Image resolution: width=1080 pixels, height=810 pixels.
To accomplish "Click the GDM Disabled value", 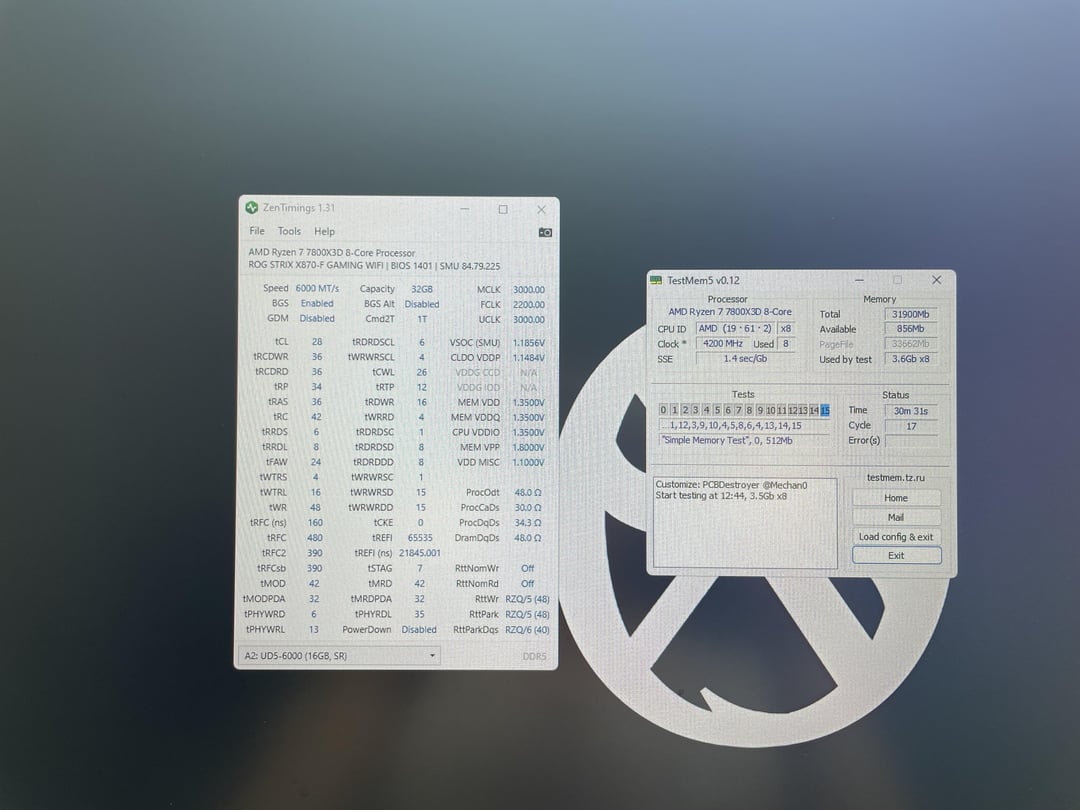I will [x=317, y=318].
